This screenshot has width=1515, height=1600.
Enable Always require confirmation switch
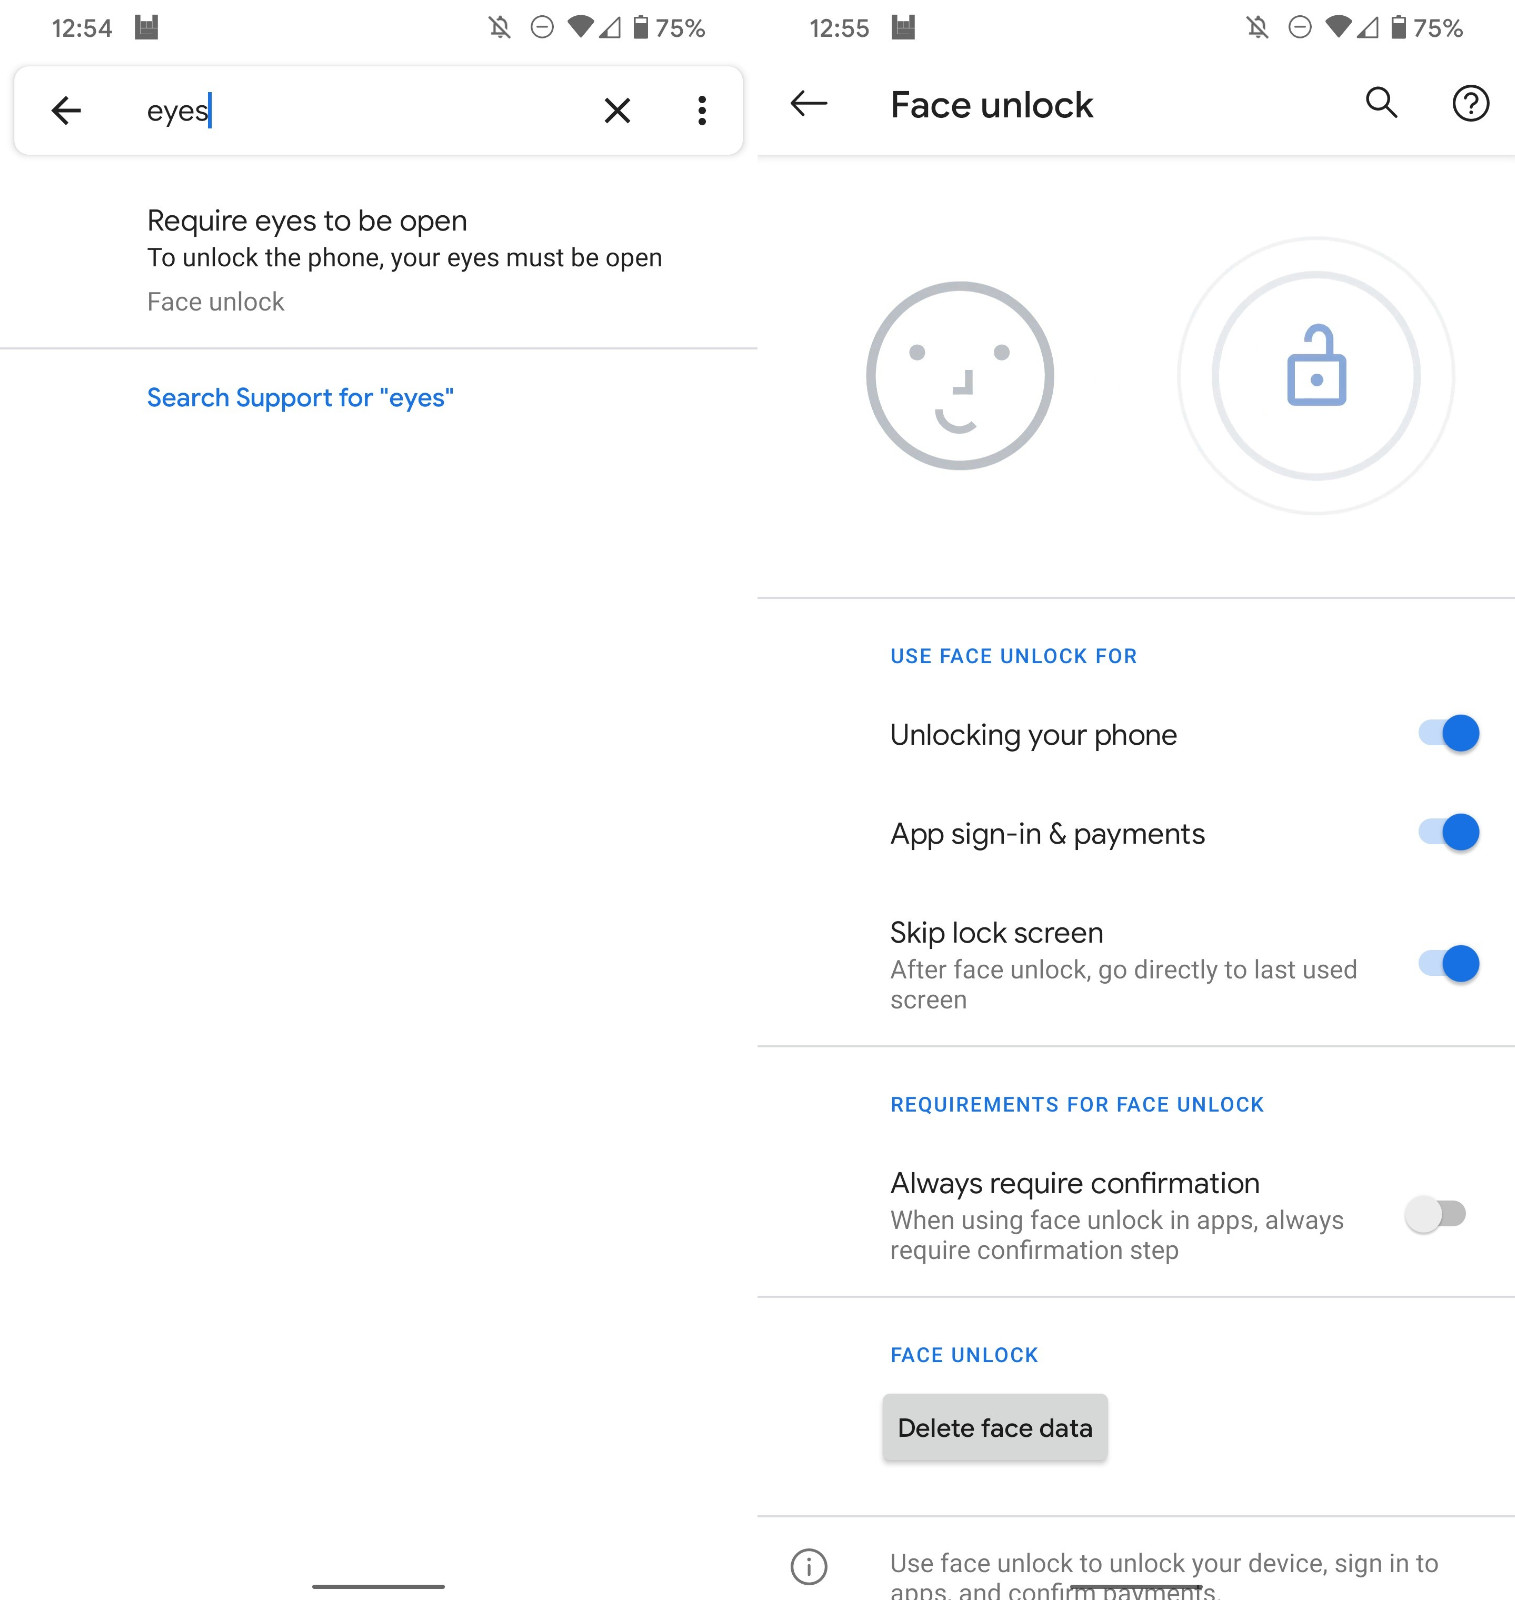click(1435, 1214)
